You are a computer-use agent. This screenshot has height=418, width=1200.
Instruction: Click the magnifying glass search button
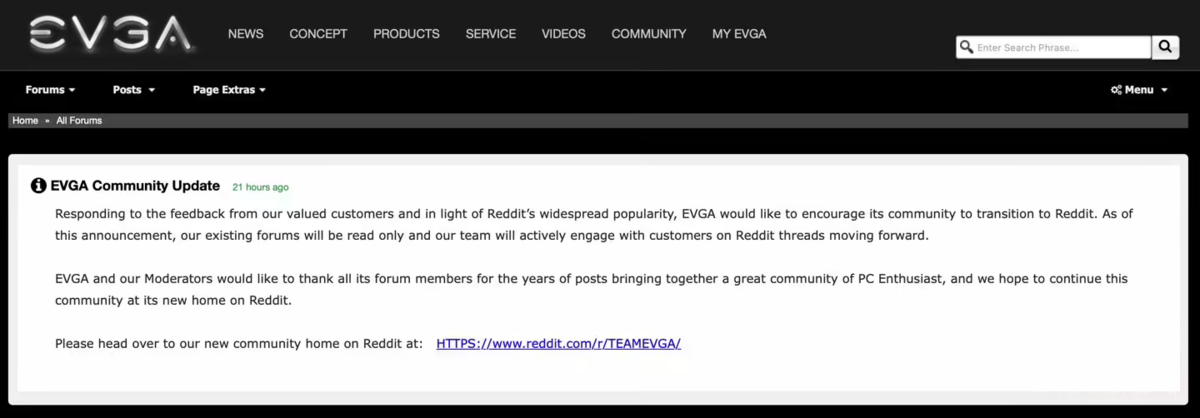pos(1166,47)
